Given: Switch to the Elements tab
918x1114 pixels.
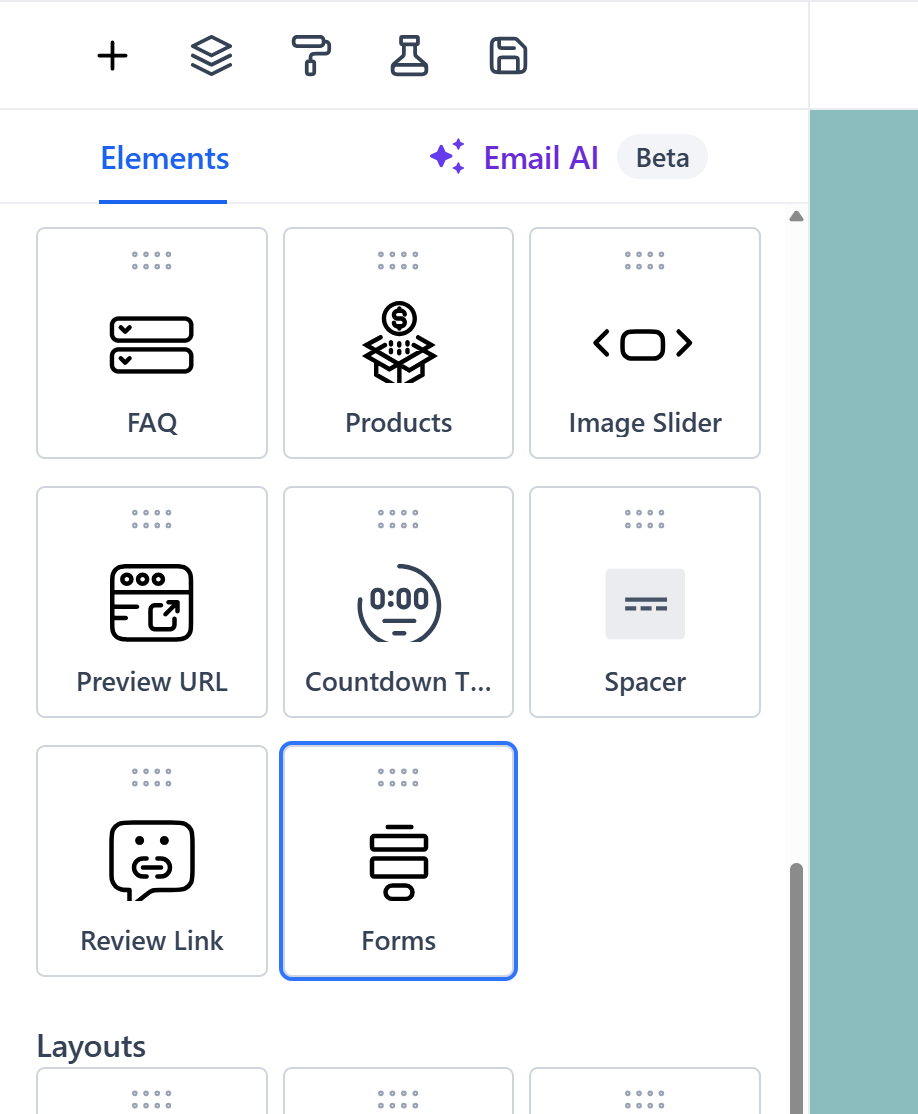Looking at the screenshot, I should click(x=164, y=157).
